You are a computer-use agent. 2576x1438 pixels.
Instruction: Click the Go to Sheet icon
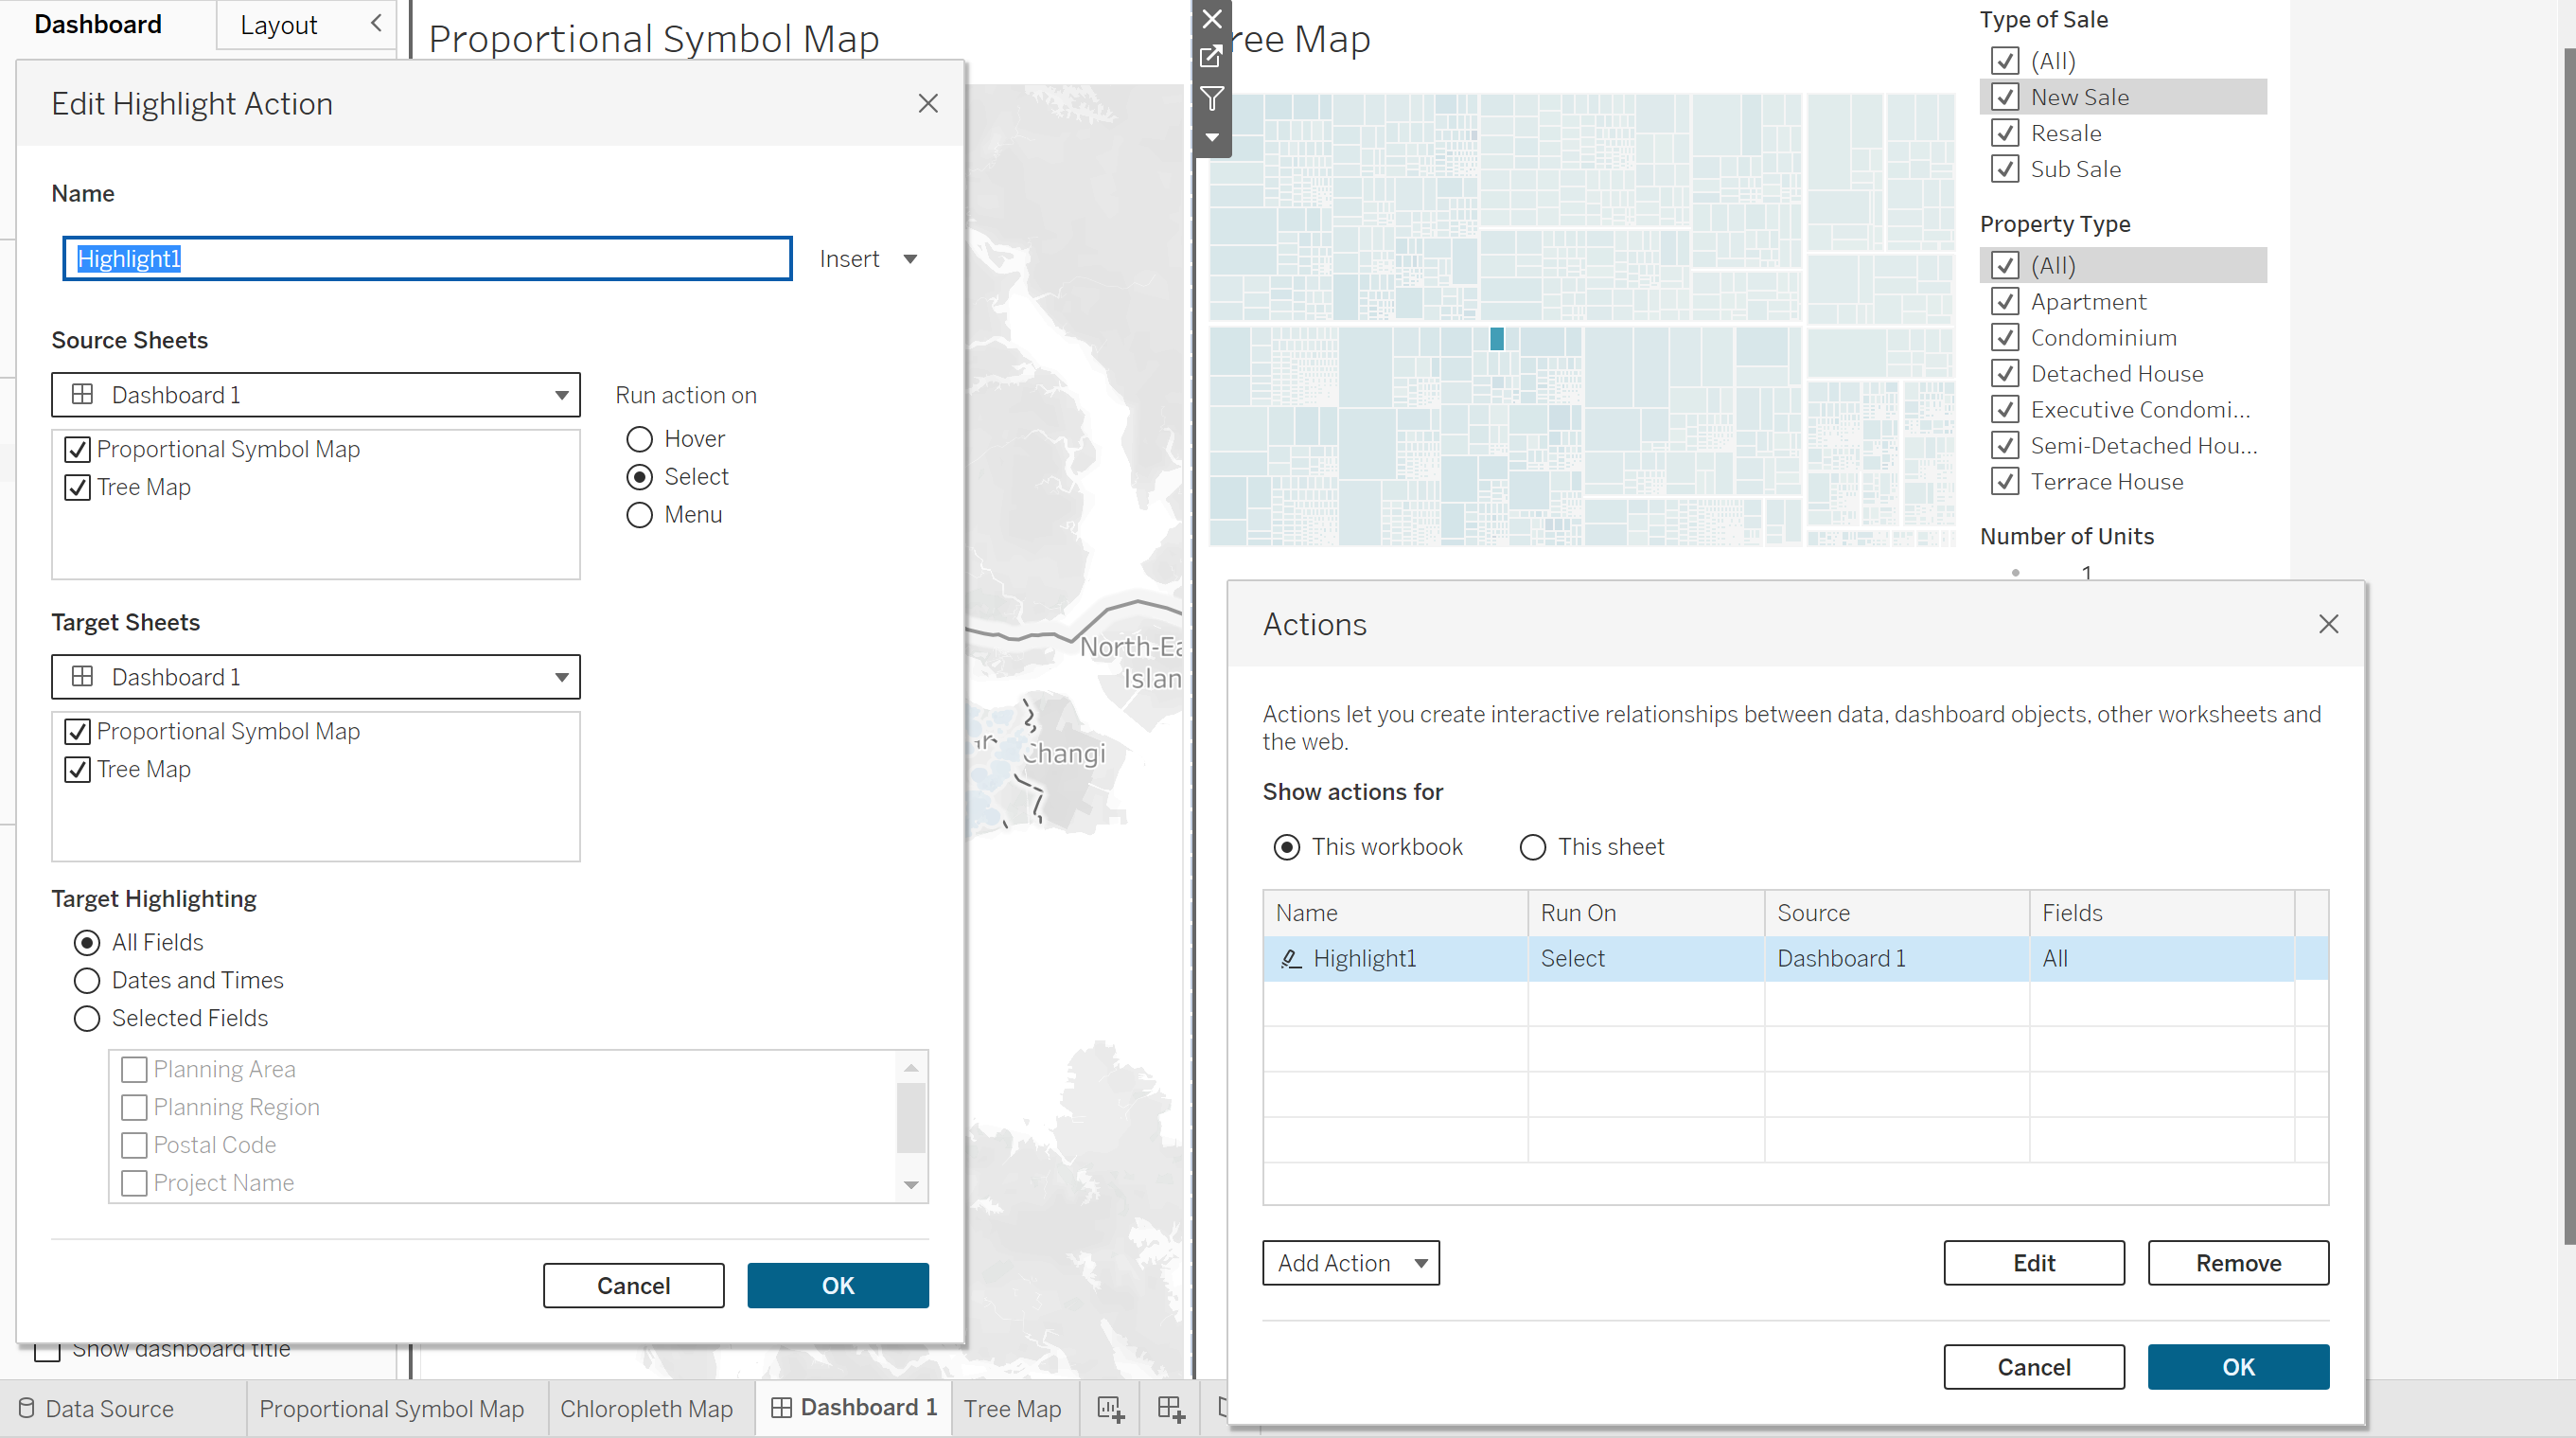pyautogui.click(x=1211, y=56)
